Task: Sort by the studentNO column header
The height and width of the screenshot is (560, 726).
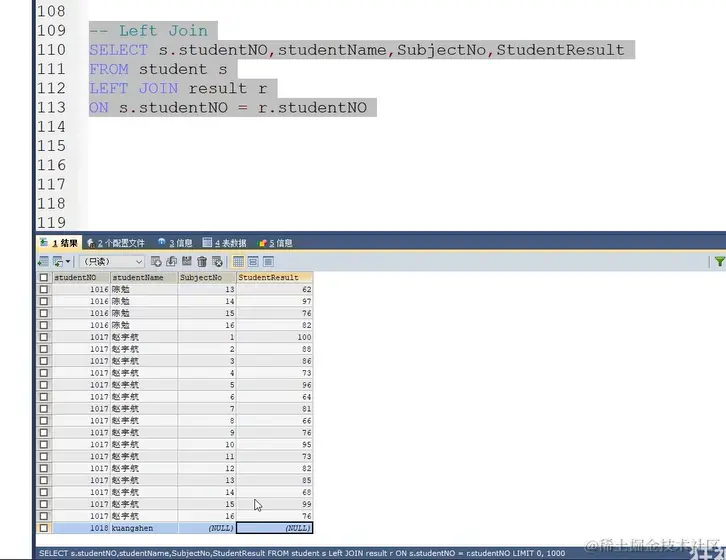Action: [x=81, y=277]
